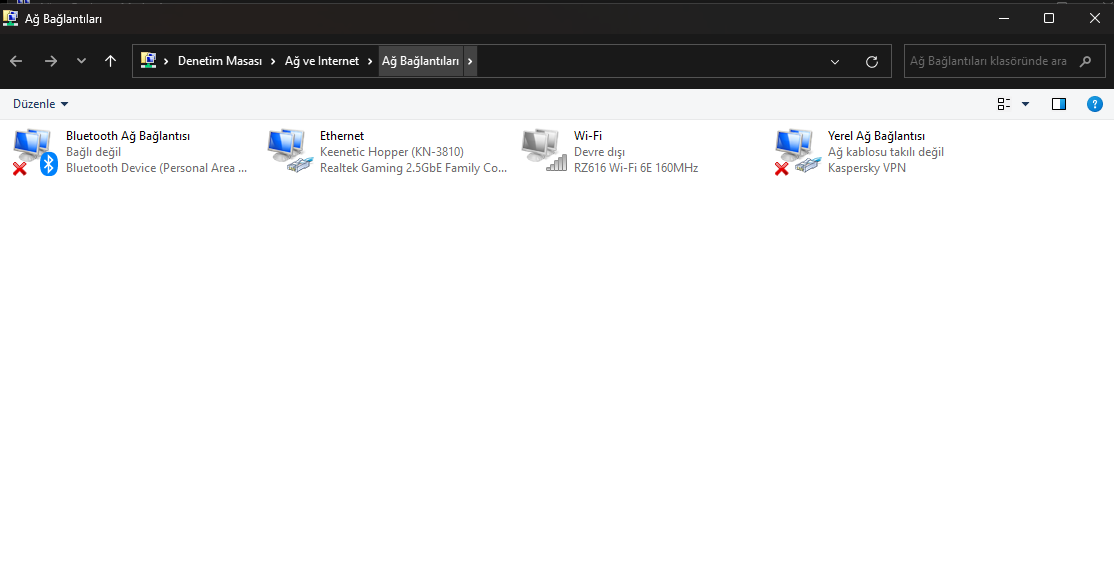Click the 'Bağlı değil' status text
This screenshot has width=1114, height=567.
(93, 152)
